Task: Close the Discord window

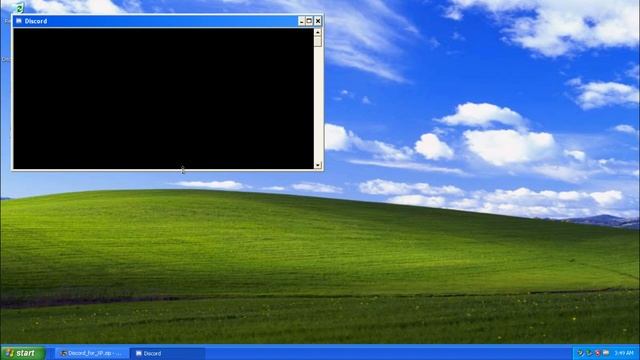Action: tap(318, 21)
